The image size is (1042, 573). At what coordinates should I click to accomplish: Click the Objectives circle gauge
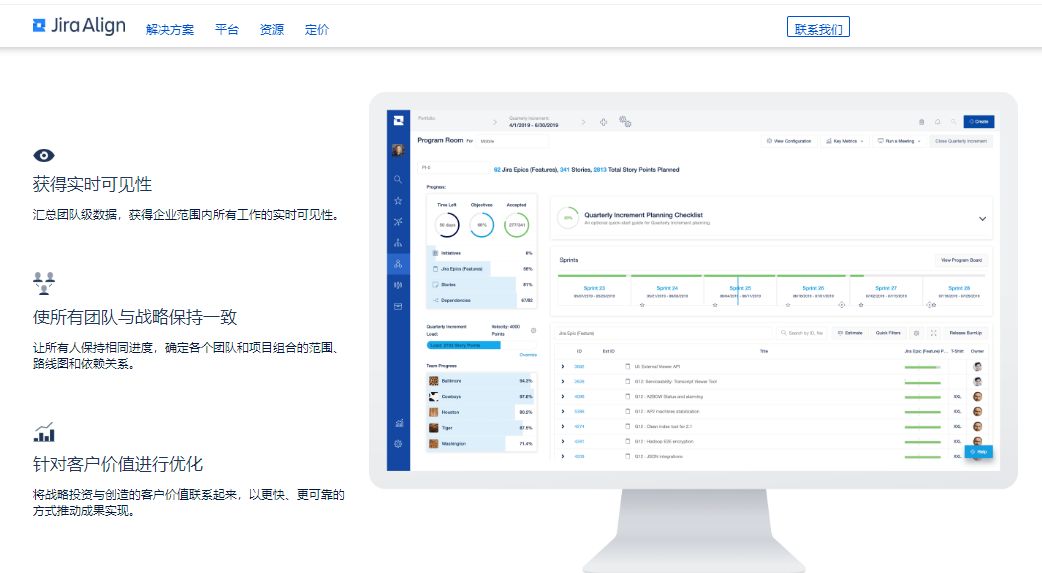coord(482,225)
